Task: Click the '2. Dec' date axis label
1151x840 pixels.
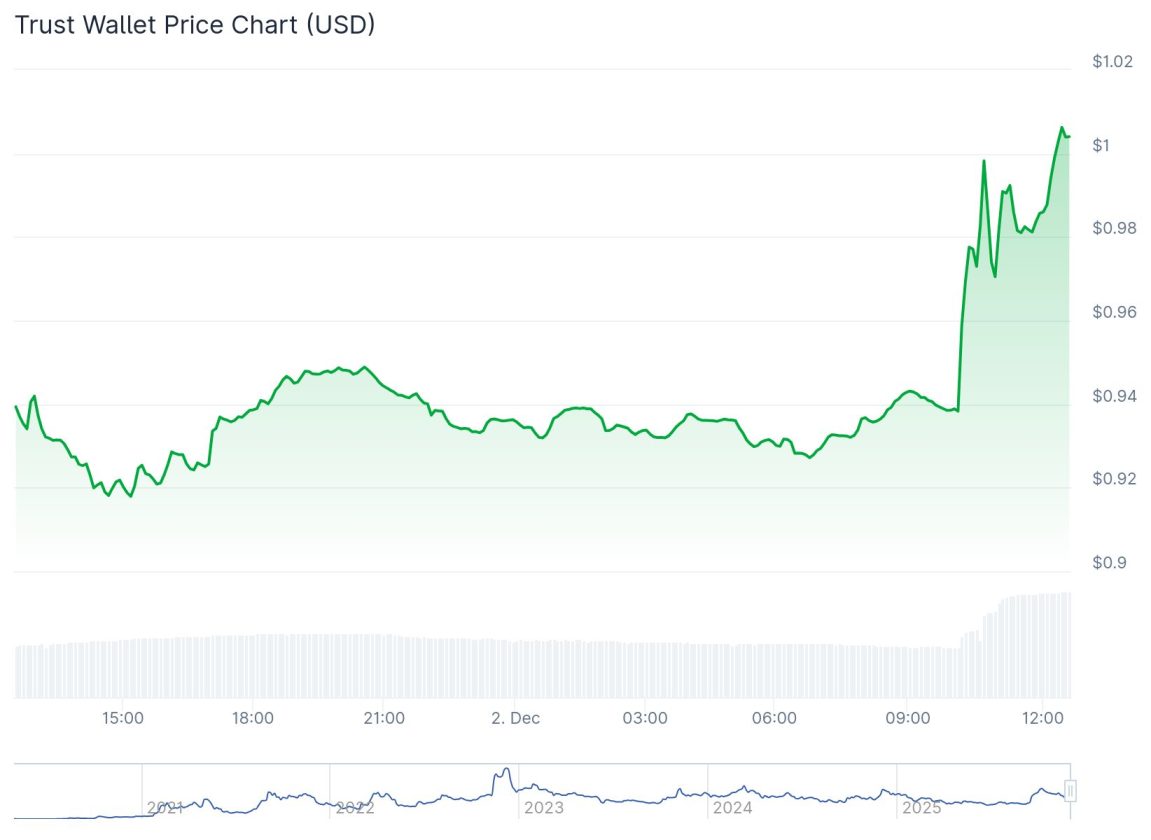Action: click(514, 718)
